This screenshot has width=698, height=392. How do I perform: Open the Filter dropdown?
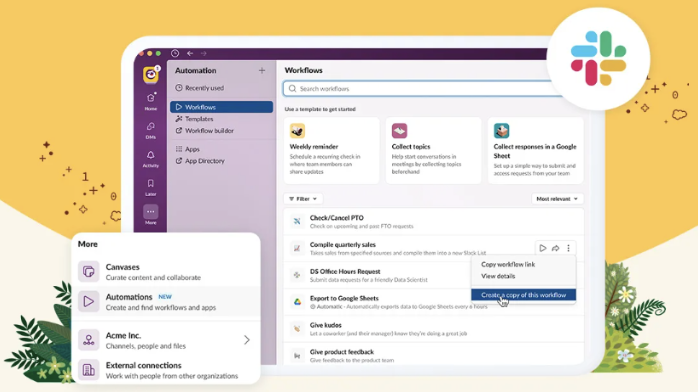303,199
